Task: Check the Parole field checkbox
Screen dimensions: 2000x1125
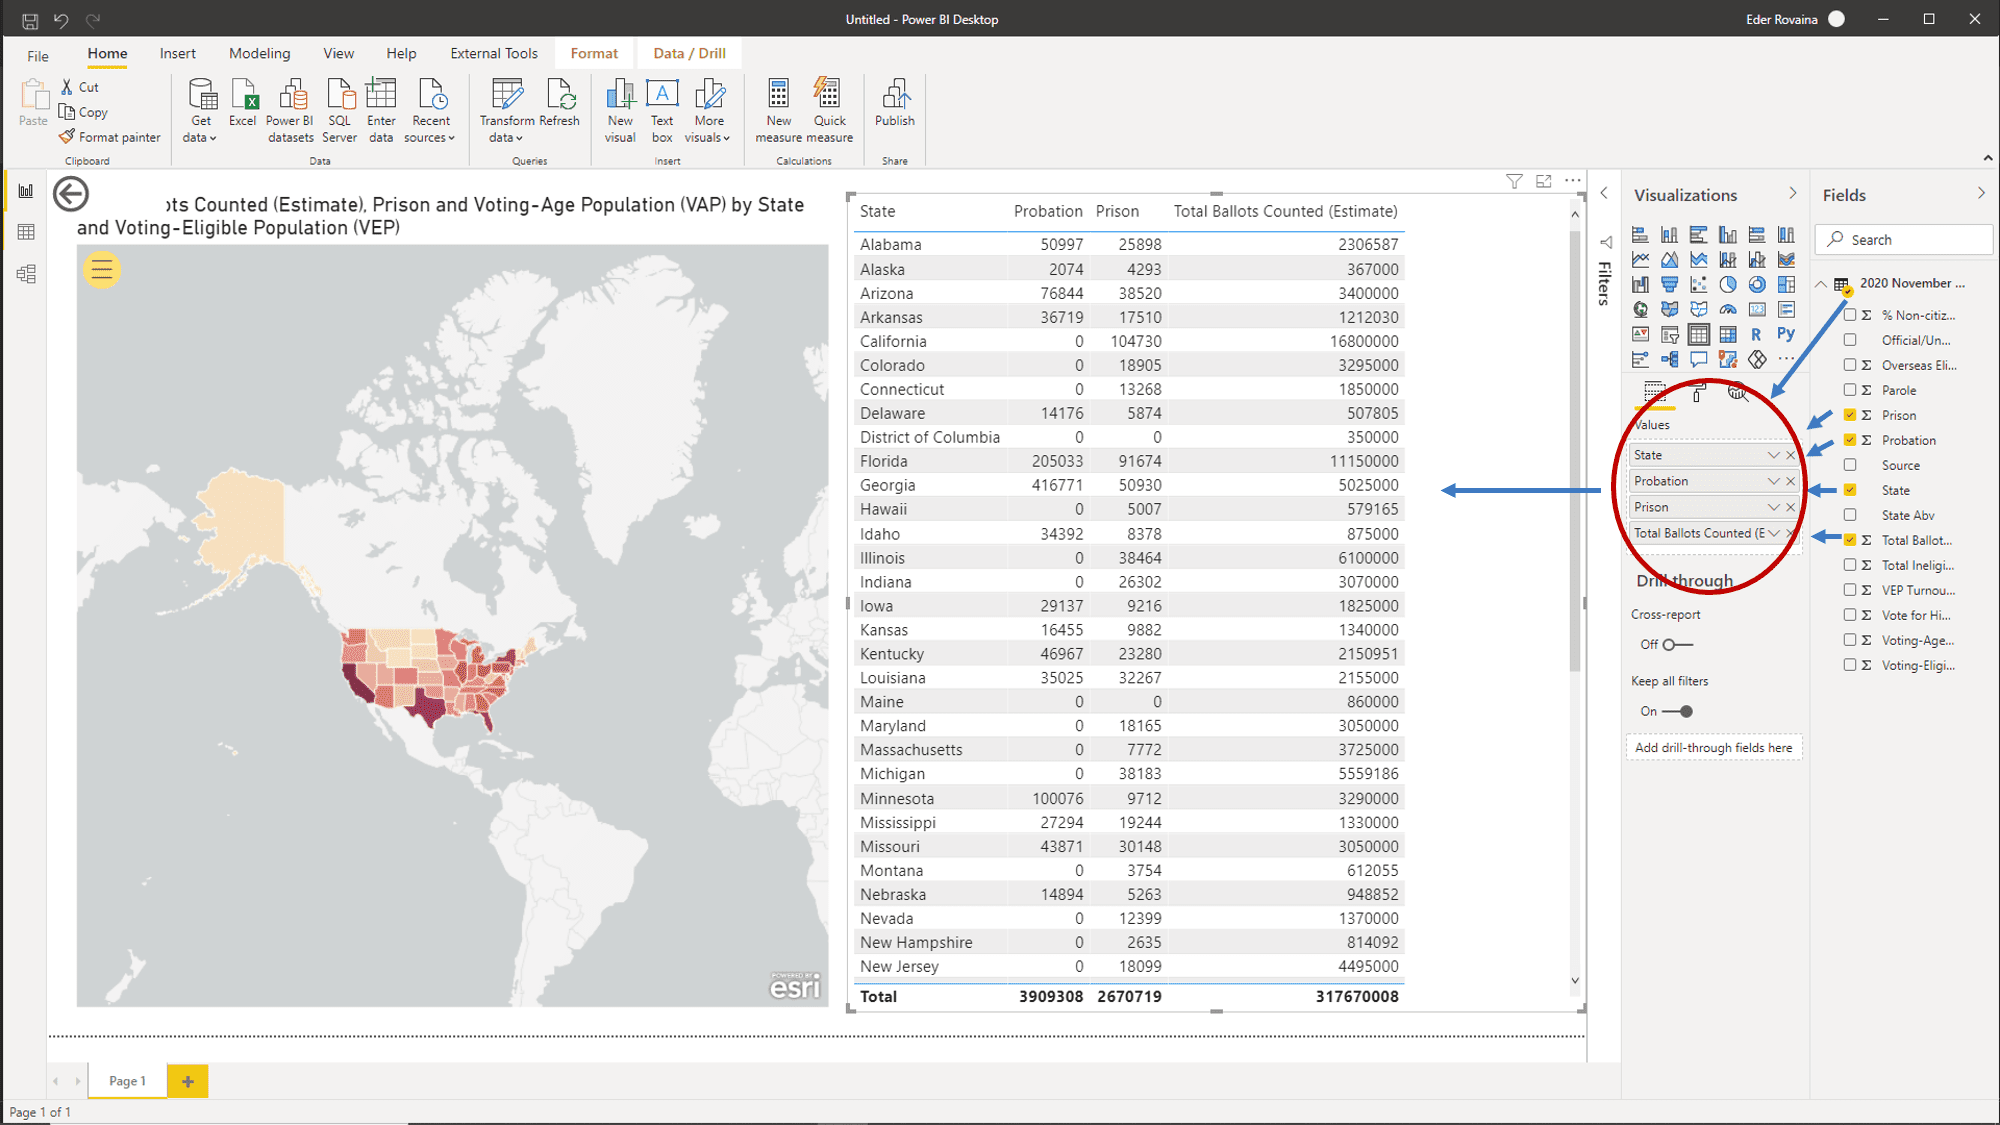Action: click(1850, 390)
